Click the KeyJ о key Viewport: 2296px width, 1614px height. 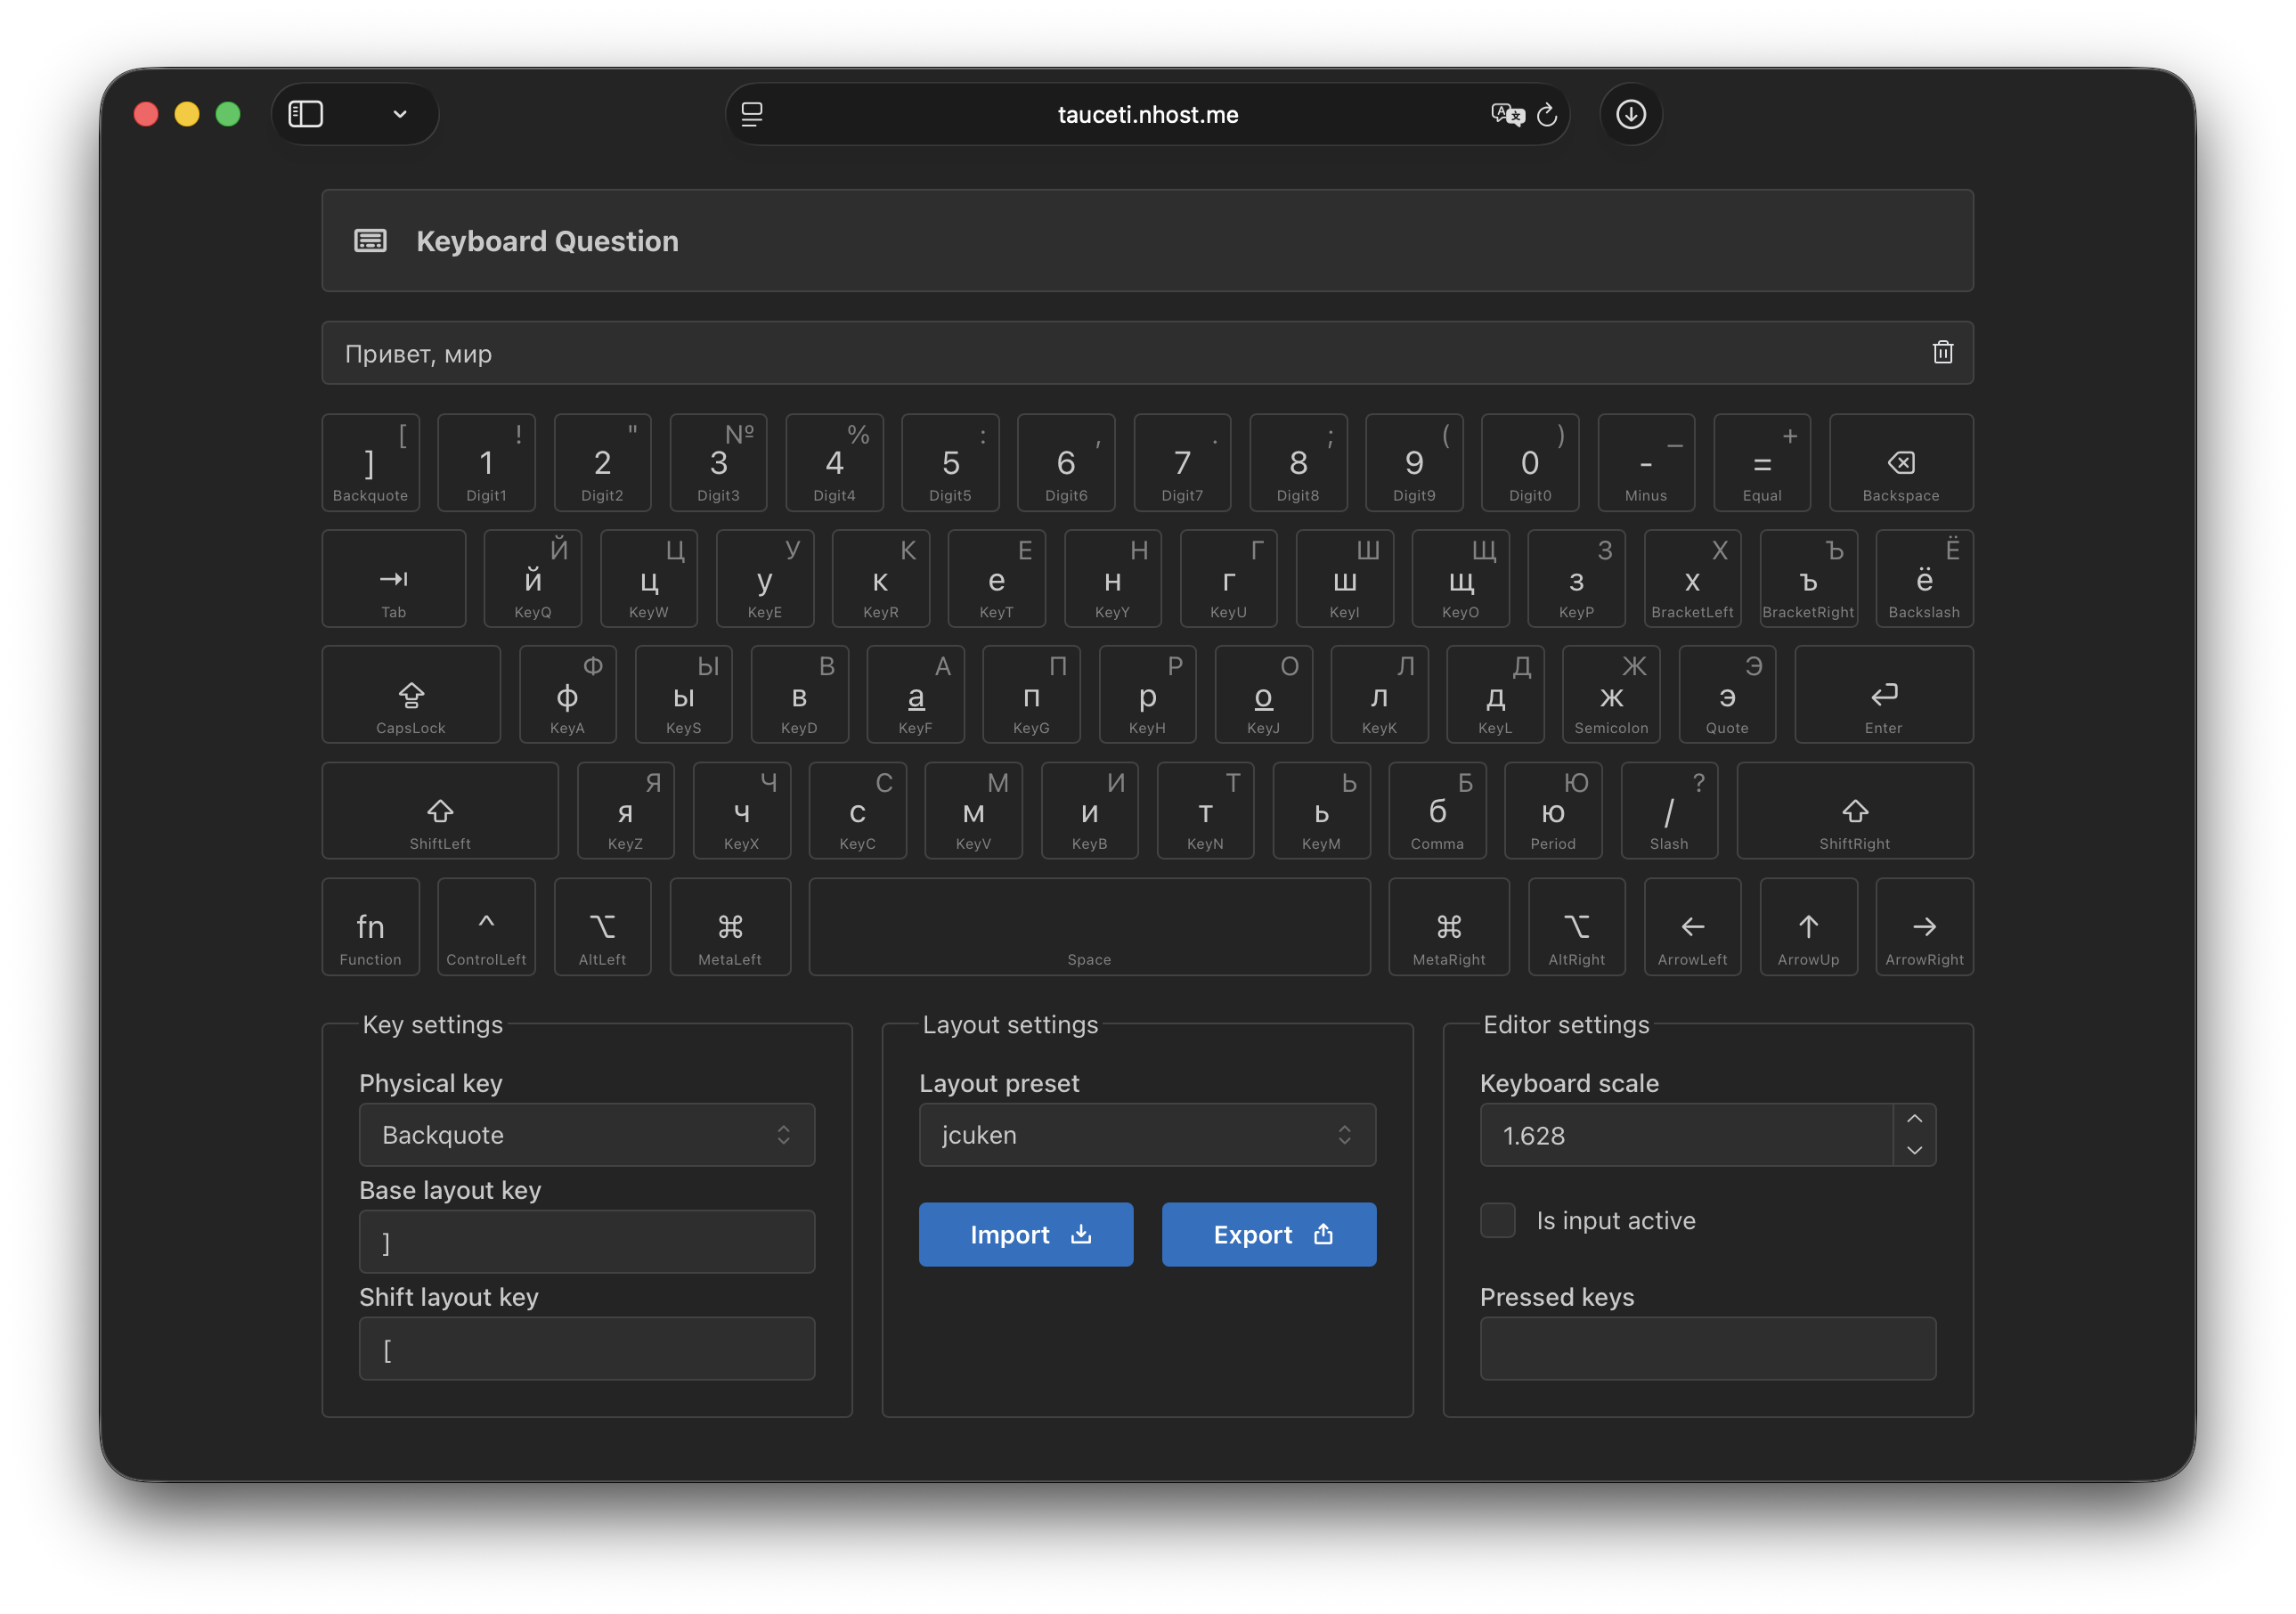pos(1263,694)
